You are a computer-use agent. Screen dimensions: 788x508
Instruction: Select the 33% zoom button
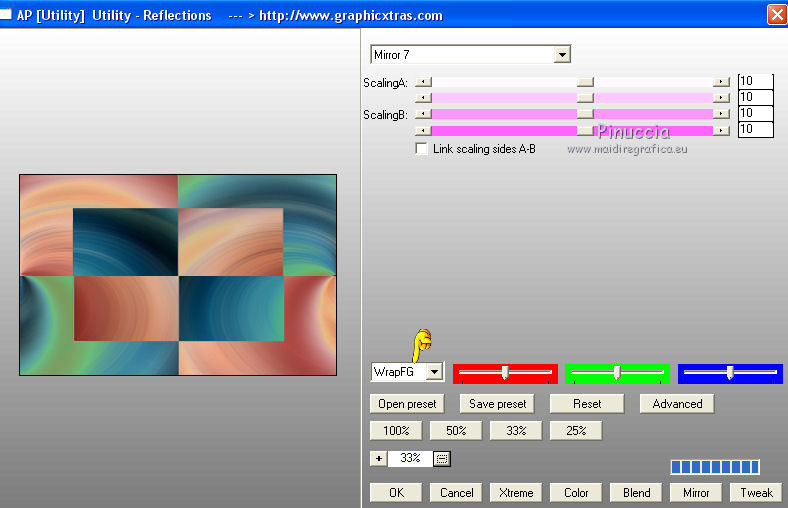click(516, 431)
